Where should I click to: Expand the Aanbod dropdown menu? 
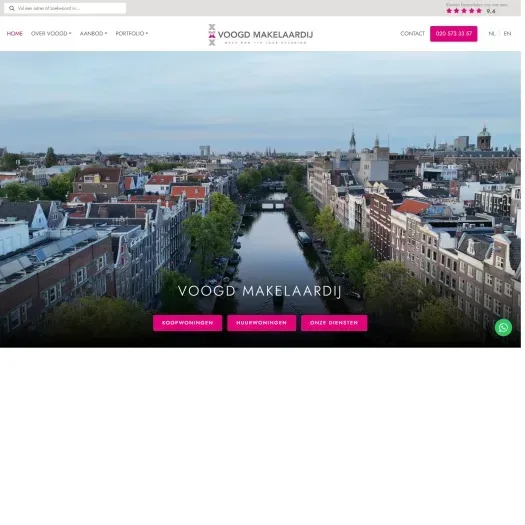point(93,33)
